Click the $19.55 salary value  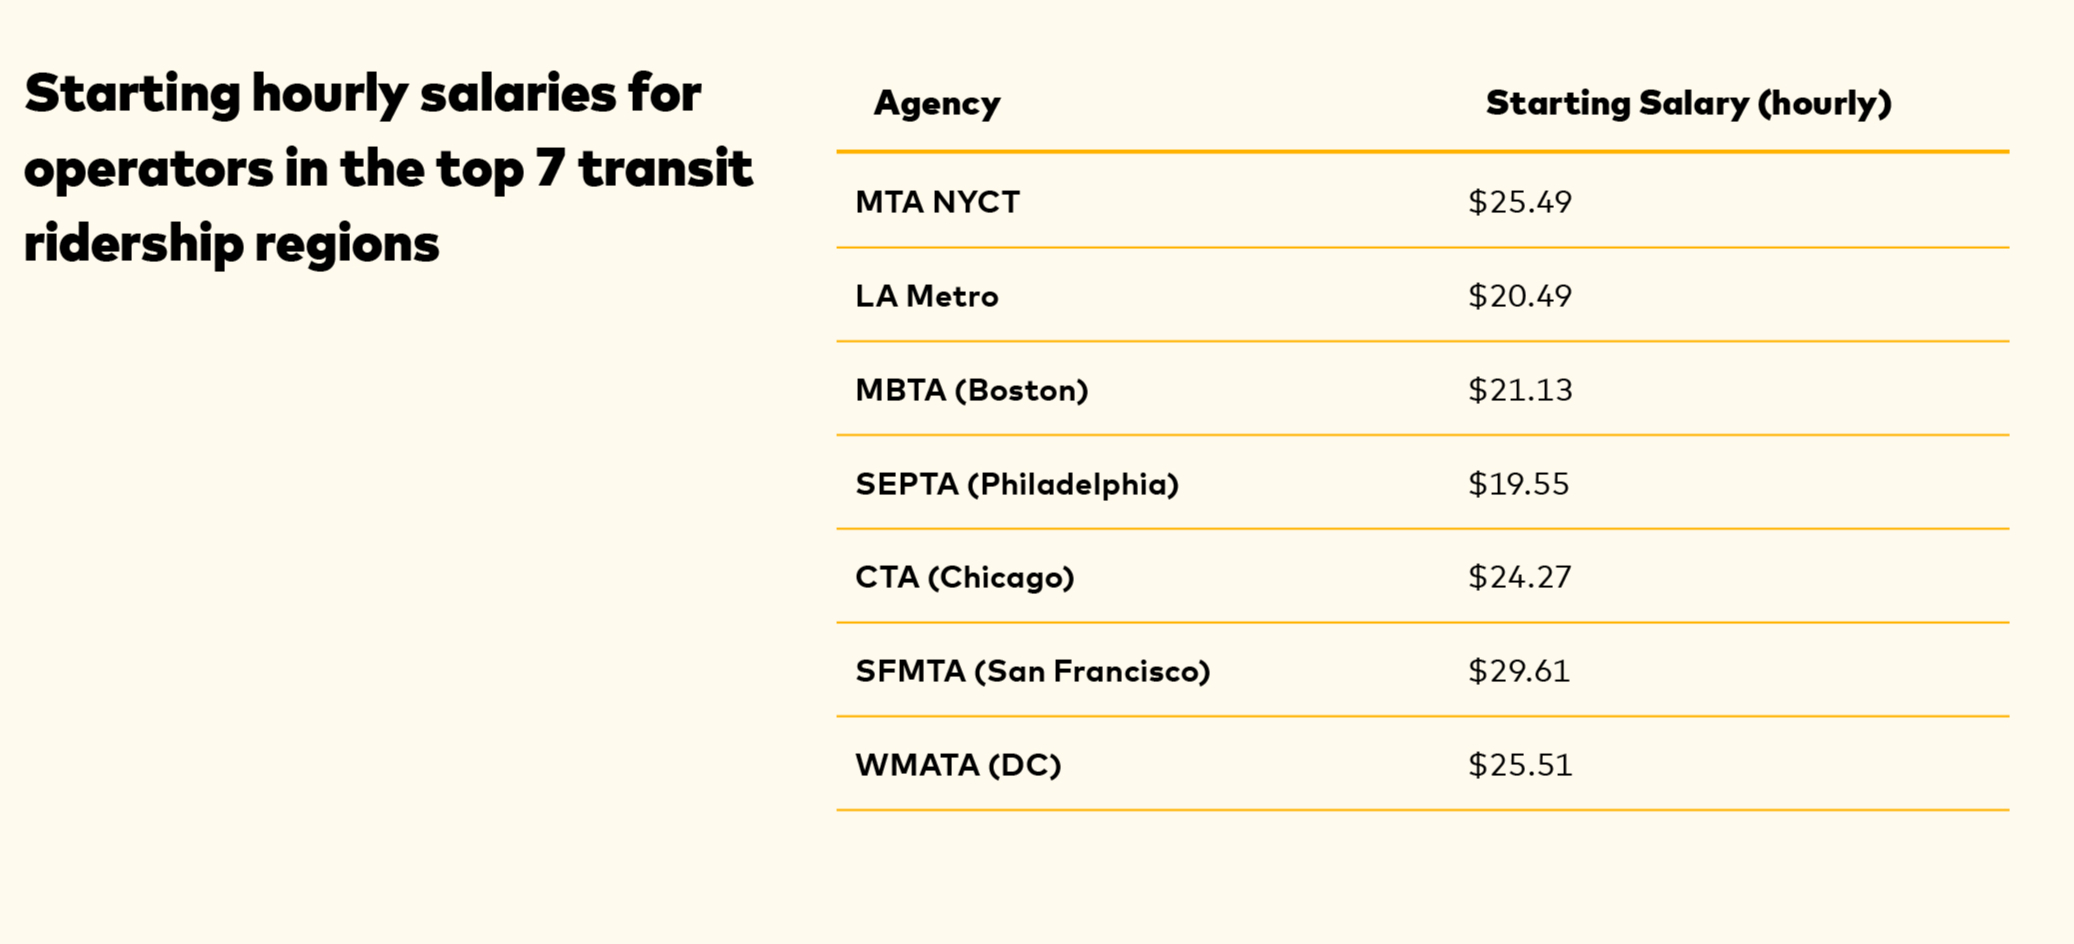[1518, 484]
